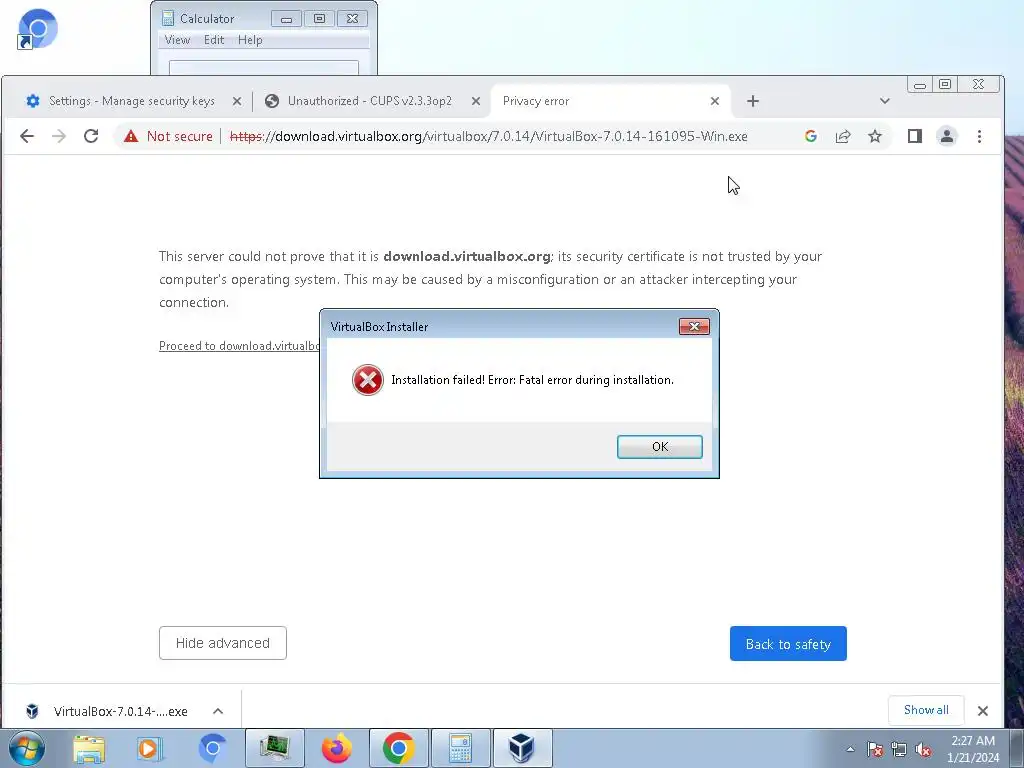1024x768 pixels.
Task: Select the Calculator taskbar button
Action: click(461, 748)
